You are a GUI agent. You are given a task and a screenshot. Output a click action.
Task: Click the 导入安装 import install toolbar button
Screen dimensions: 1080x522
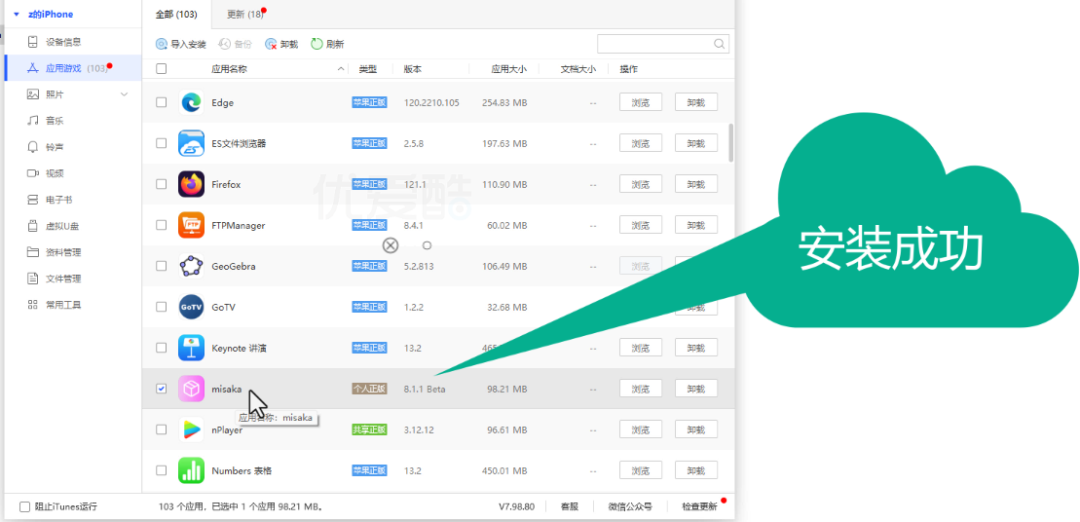click(x=181, y=44)
